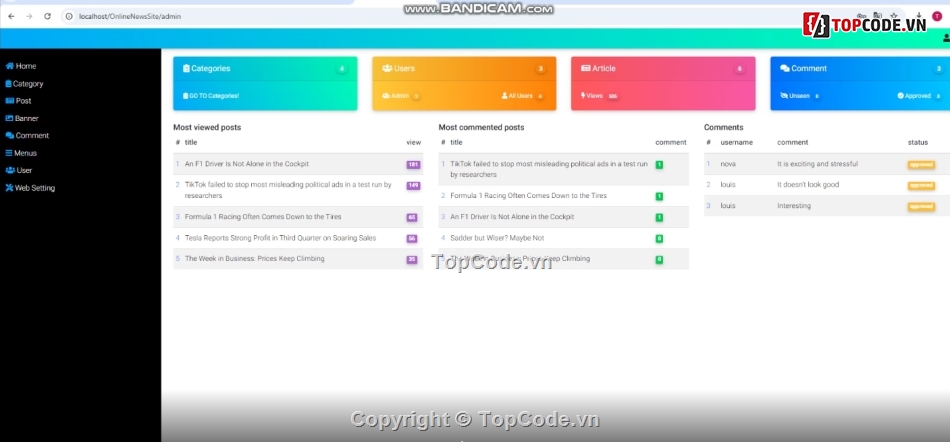This screenshot has height=442, width=950.
Task: Click the speech bubbles icon on Comment card header
Action: point(785,68)
